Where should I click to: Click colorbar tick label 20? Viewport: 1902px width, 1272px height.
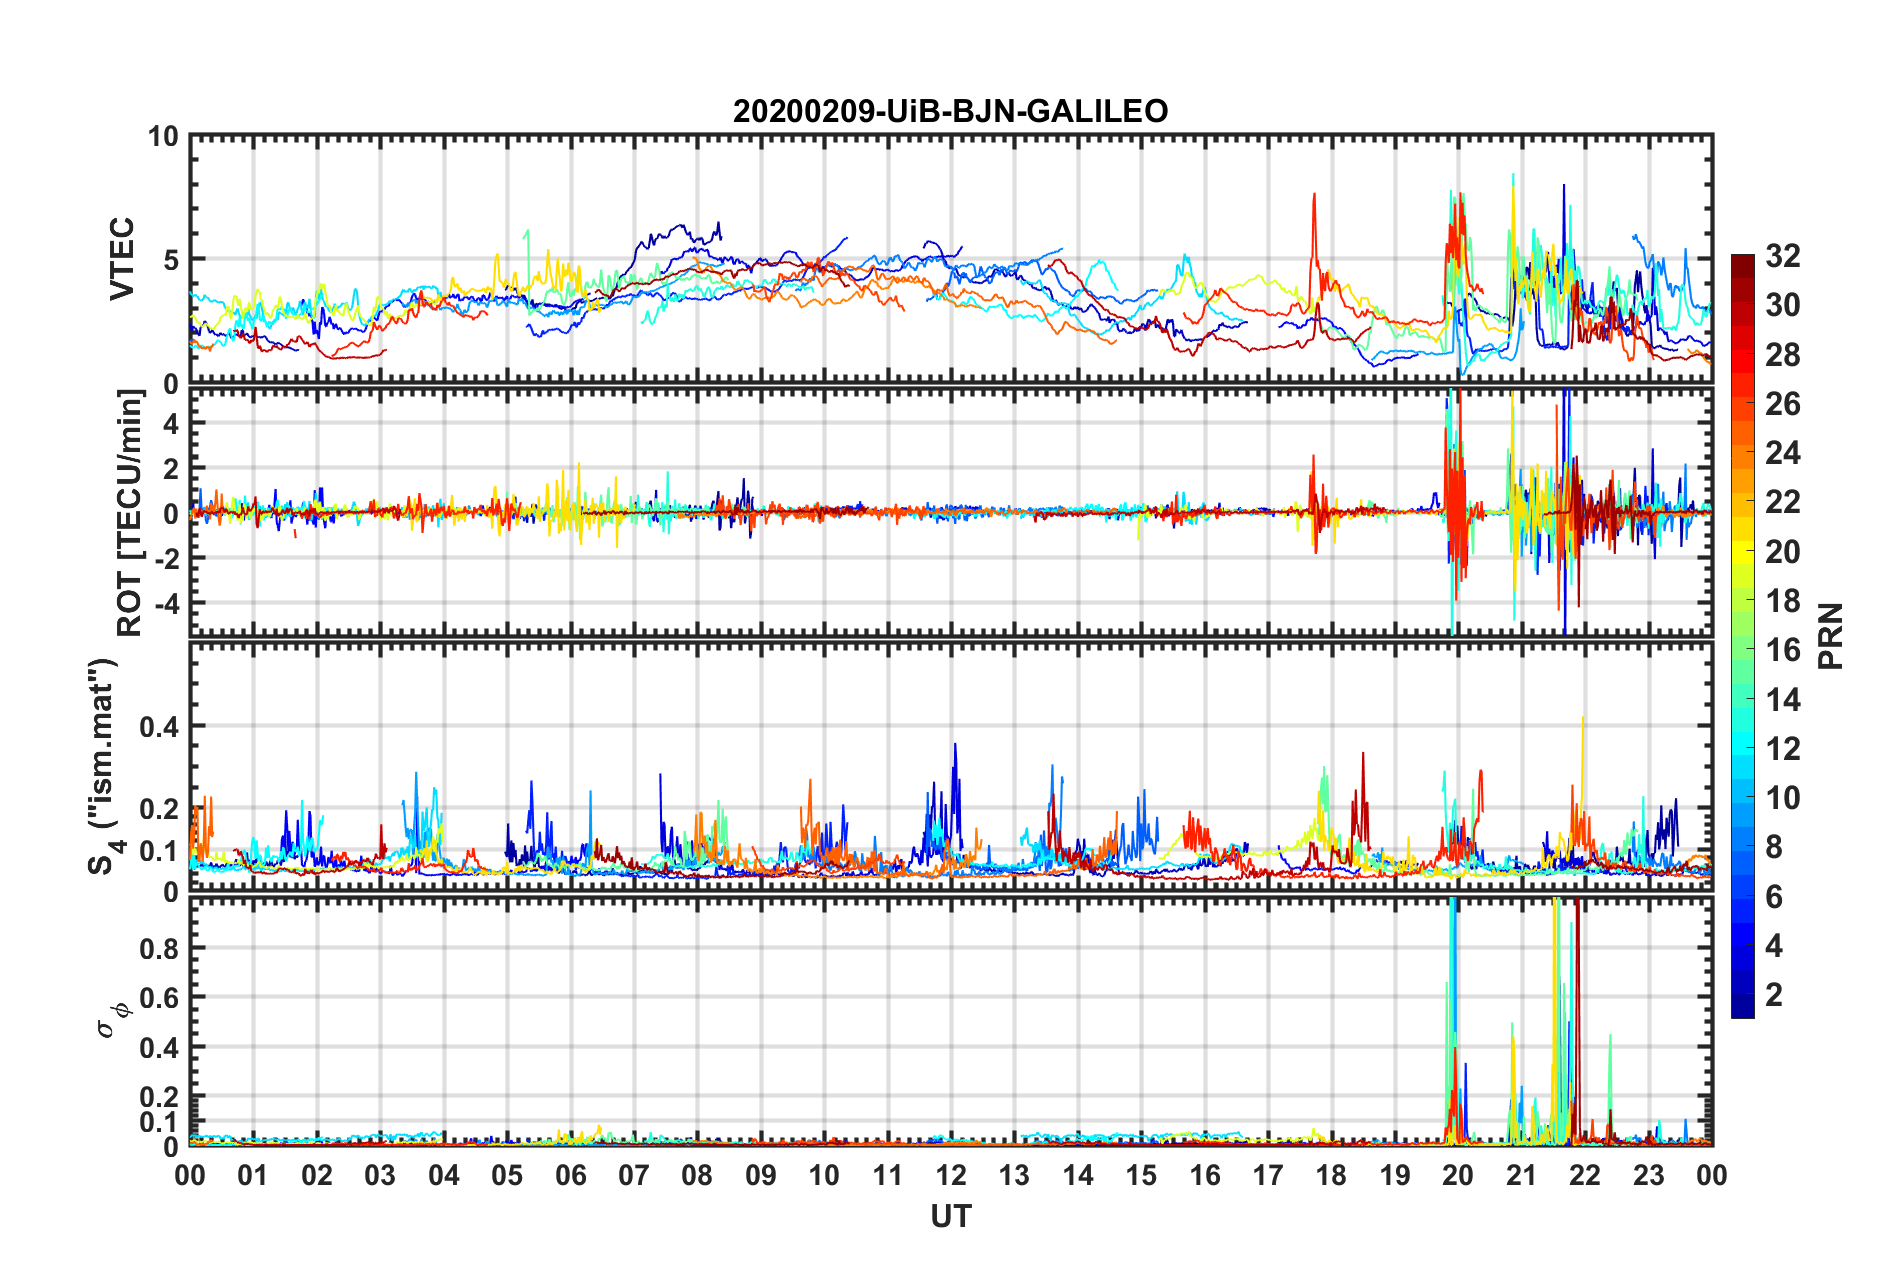click(1782, 551)
